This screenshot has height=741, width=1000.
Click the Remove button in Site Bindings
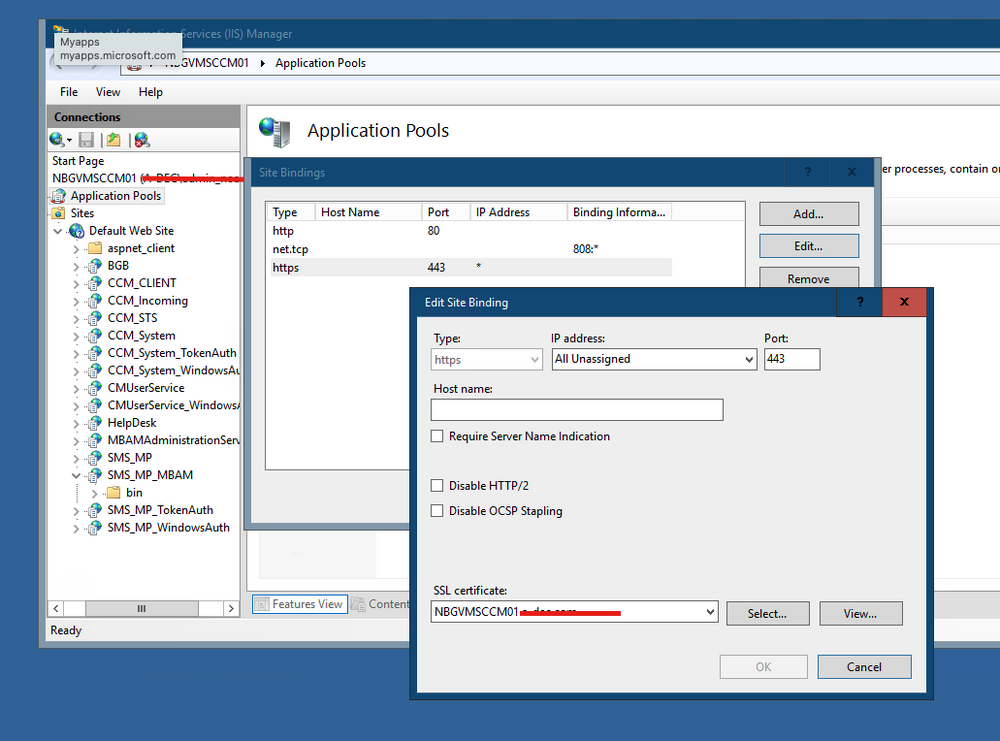(809, 279)
